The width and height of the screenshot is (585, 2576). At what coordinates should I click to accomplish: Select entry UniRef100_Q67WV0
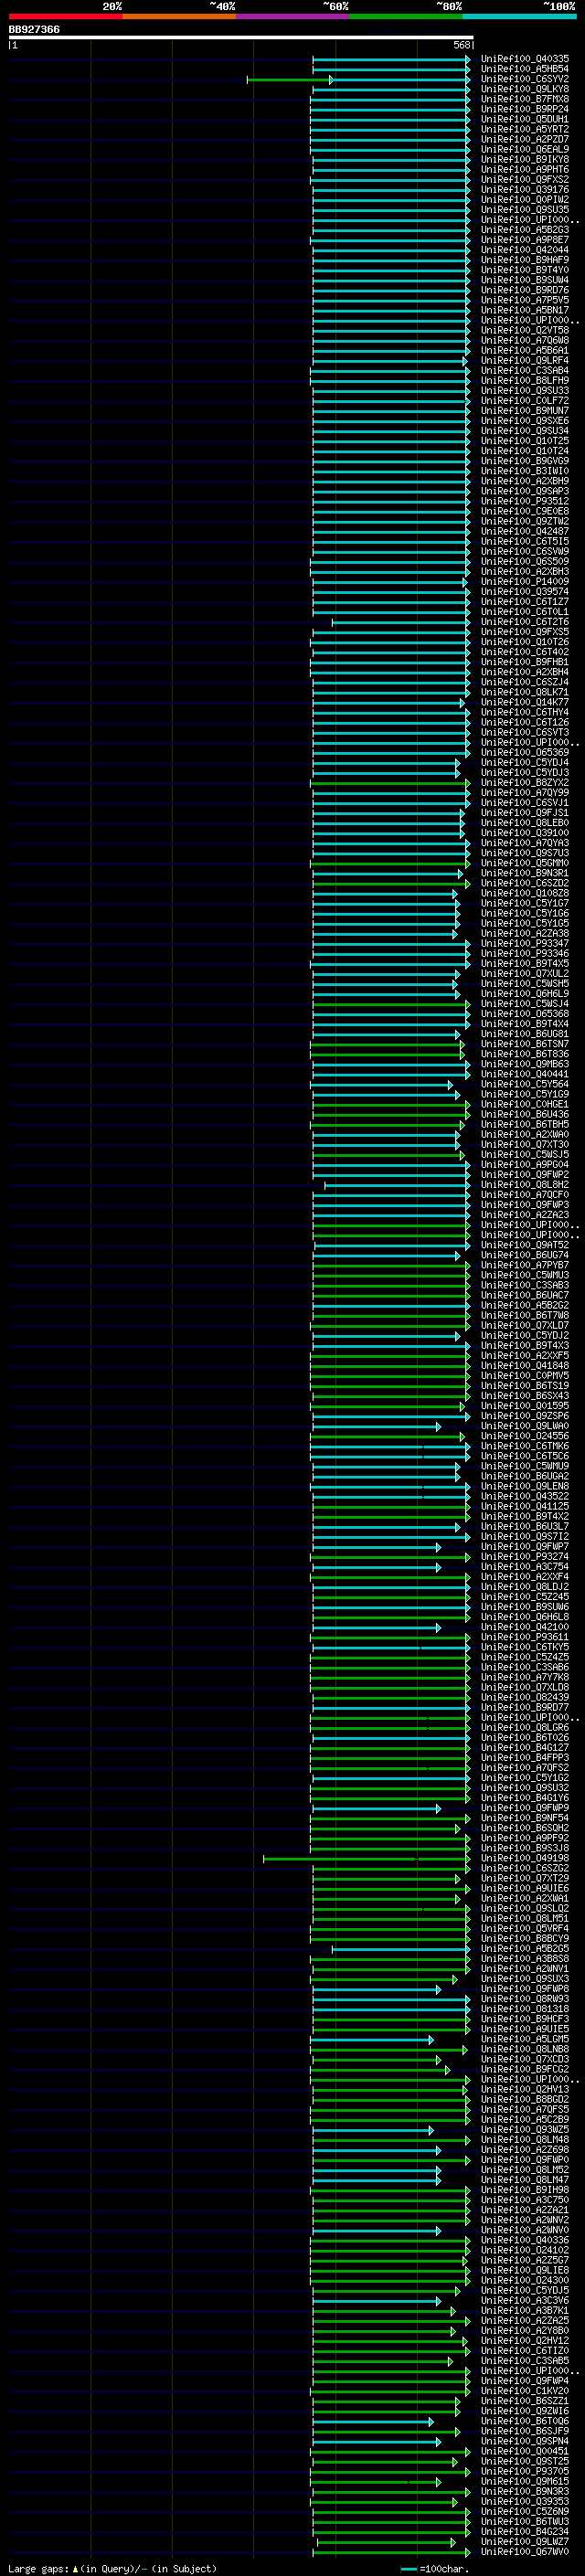tap(525, 2552)
